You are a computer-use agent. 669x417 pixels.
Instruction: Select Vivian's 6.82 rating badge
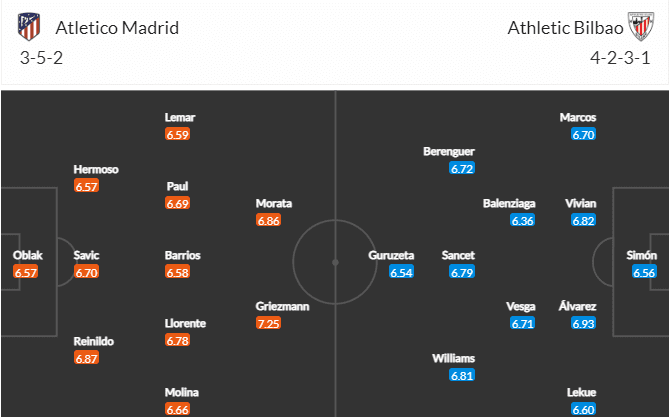tap(583, 221)
